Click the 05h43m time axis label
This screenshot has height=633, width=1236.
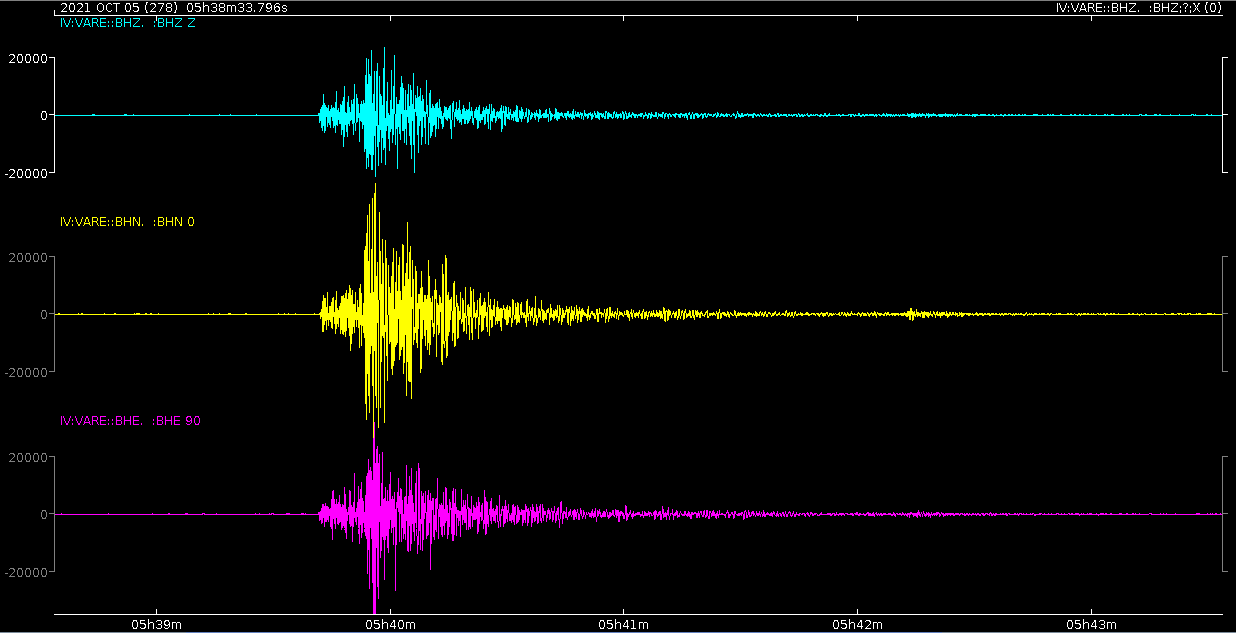[1091, 624]
